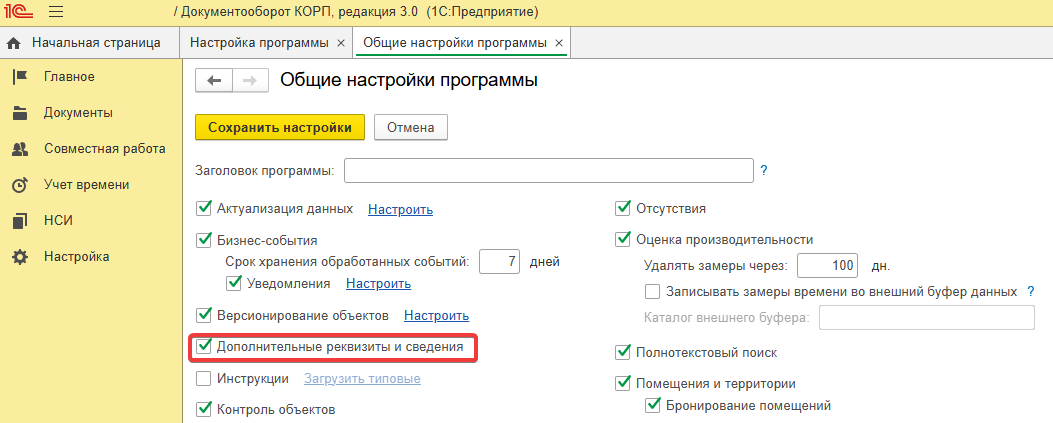Toggle the Отсутствия checkbox
1053x423 pixels.
point(623,209)
